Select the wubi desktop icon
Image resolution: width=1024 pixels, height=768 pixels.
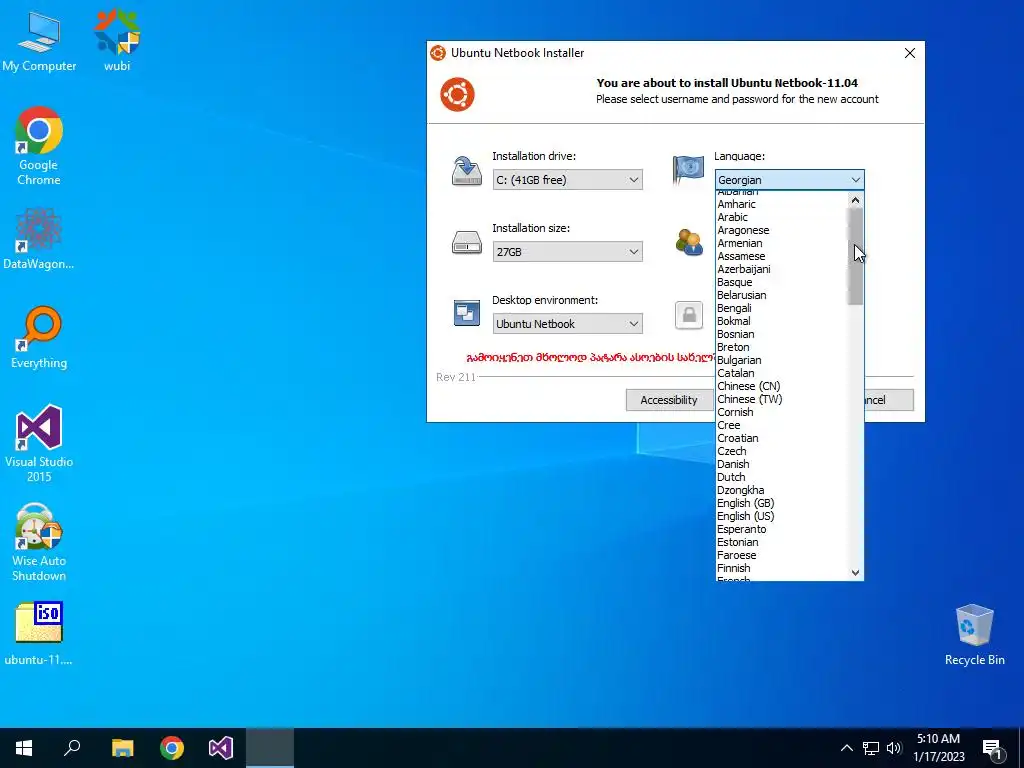(117, 41)
